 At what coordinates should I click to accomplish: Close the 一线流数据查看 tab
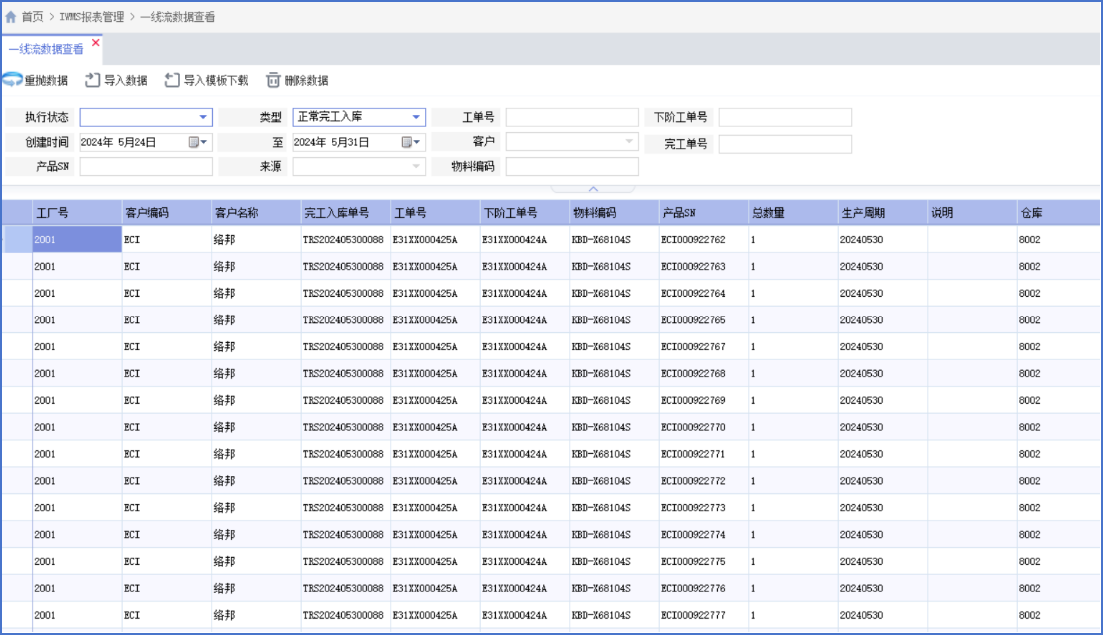tap(96, 43)
